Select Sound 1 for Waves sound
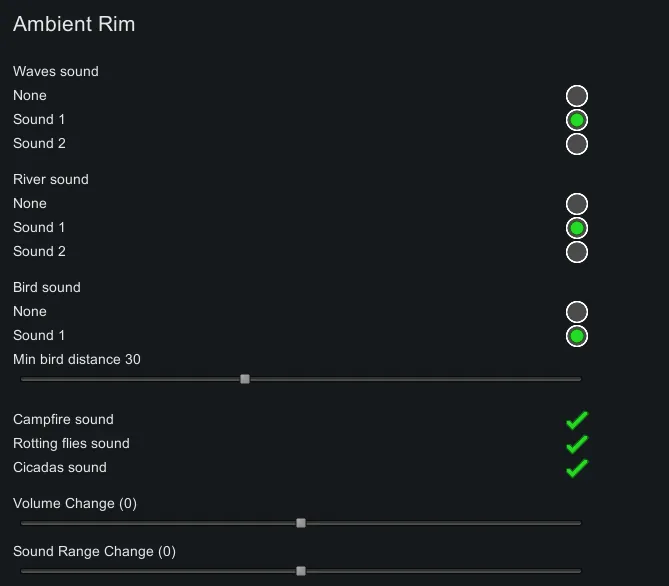 pos(577,120)
